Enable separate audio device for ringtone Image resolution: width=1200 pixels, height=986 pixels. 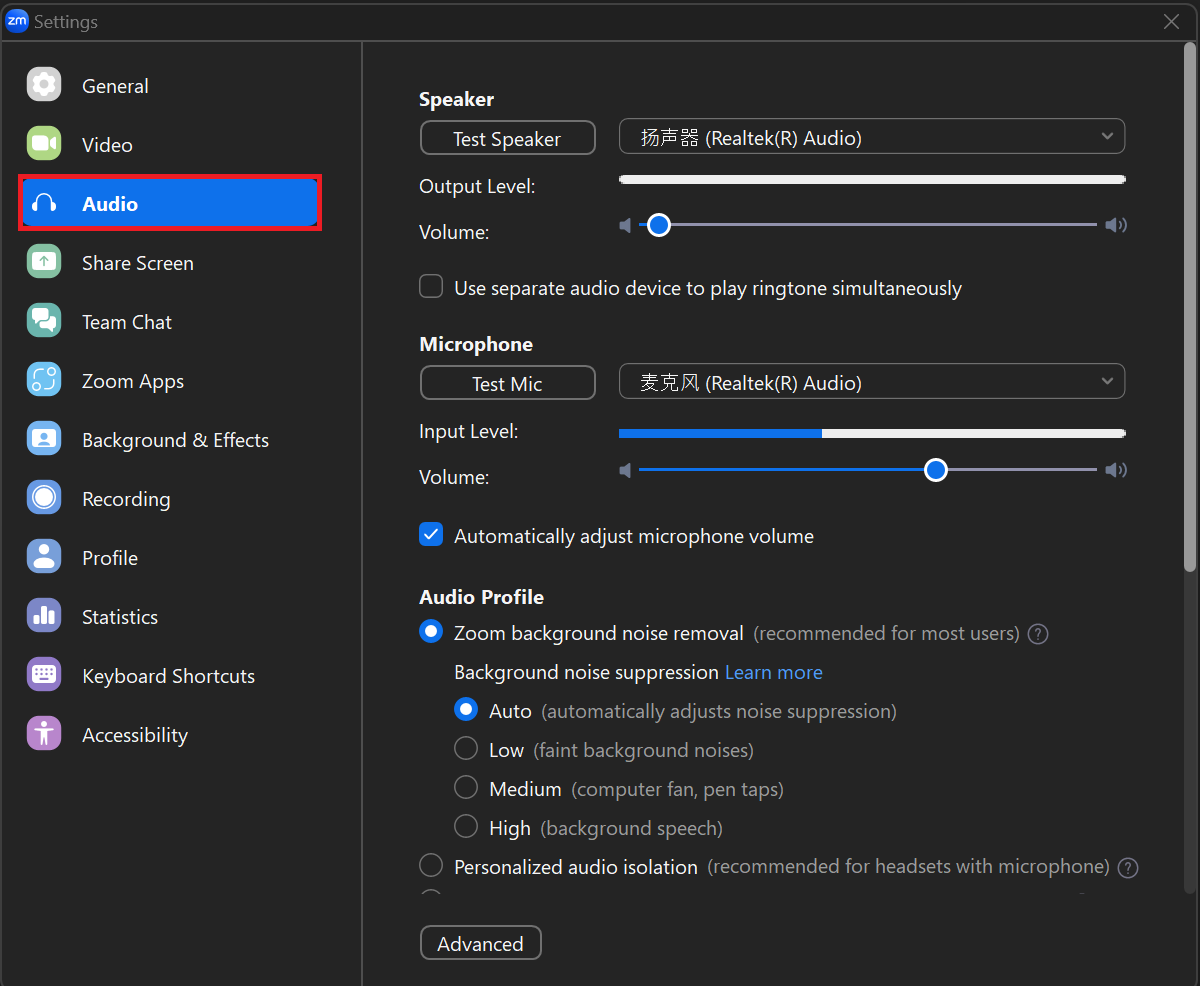(x=431, y=287)
